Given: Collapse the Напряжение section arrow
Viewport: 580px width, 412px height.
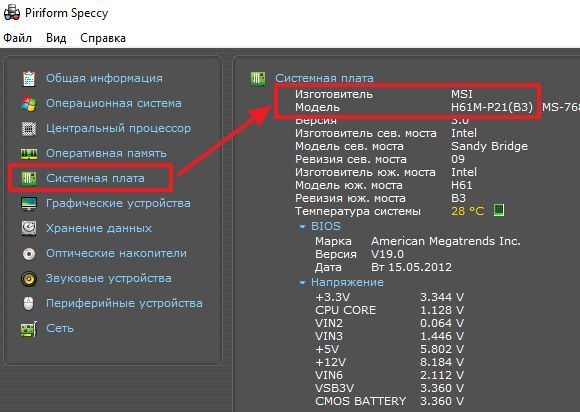Looking at the screenshot, I should point(302,283).
